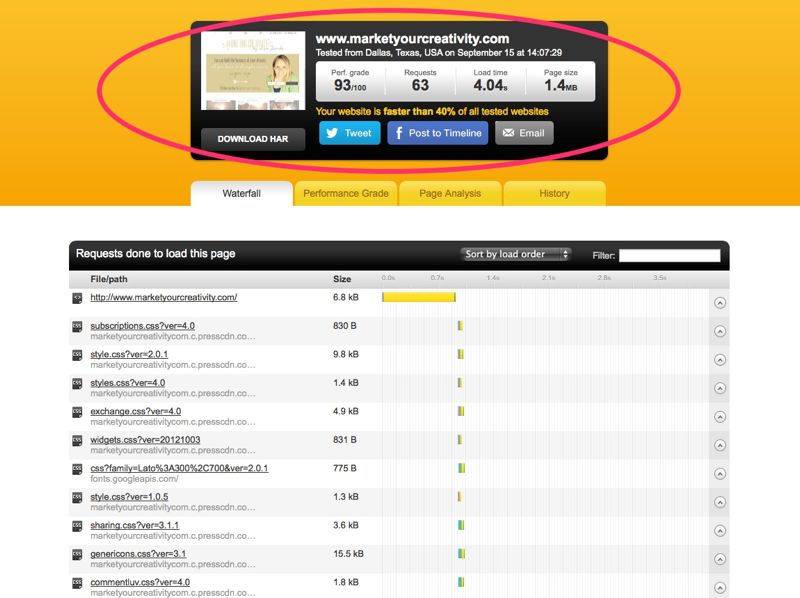Click CSS file icon beside sharing.css
Image resolution: width=800 pixels, height=598 pixels.
point(77,526)
